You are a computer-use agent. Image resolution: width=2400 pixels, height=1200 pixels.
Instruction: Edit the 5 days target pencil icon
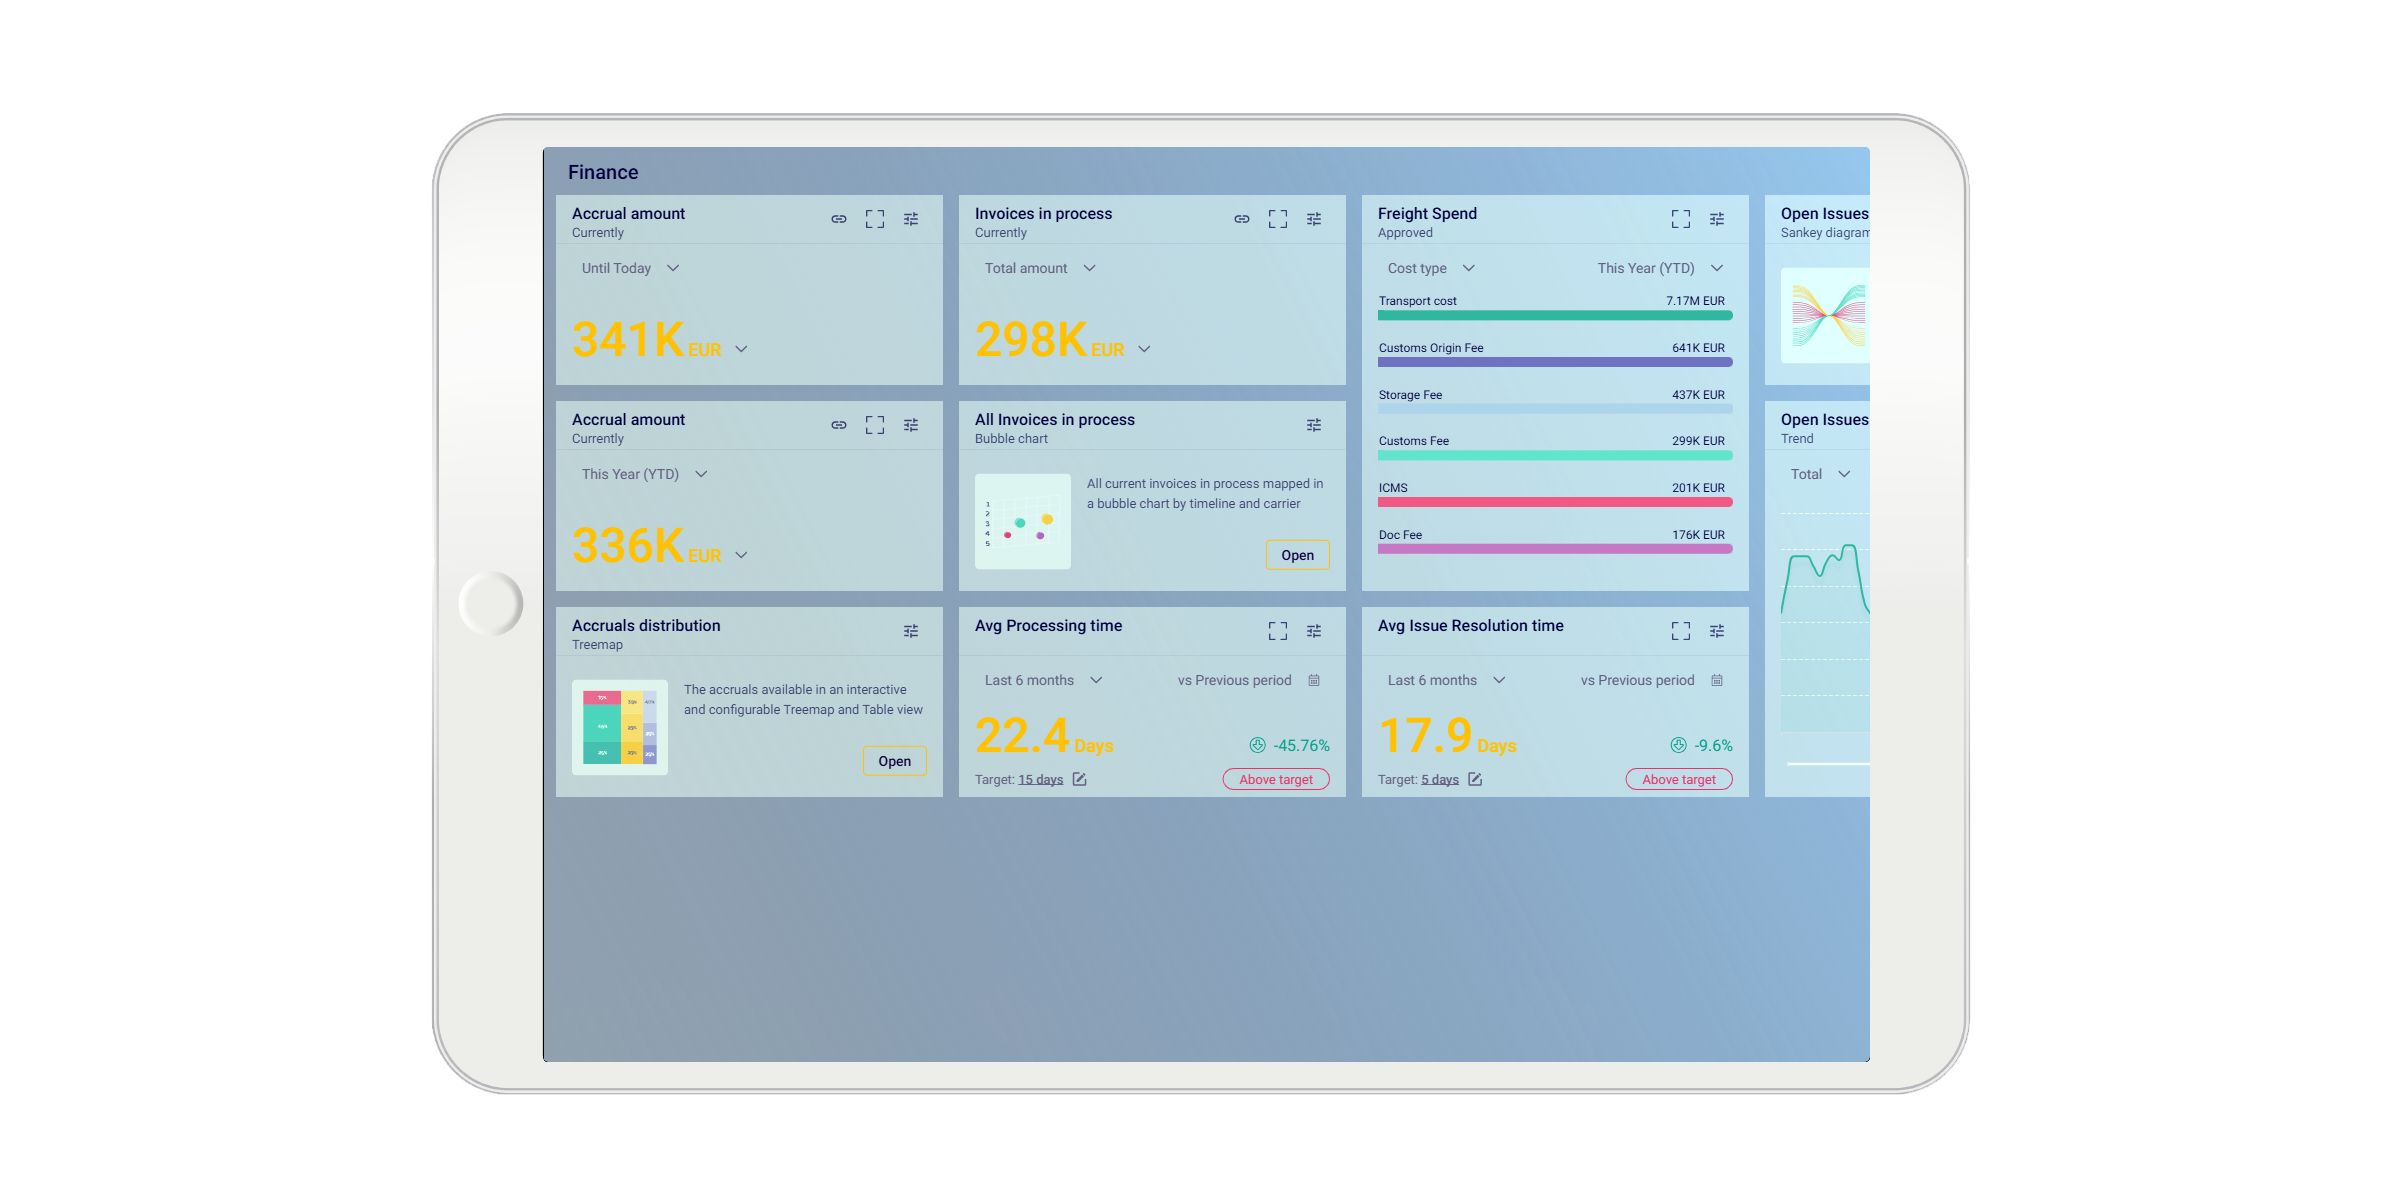(x=1474, y=779)
